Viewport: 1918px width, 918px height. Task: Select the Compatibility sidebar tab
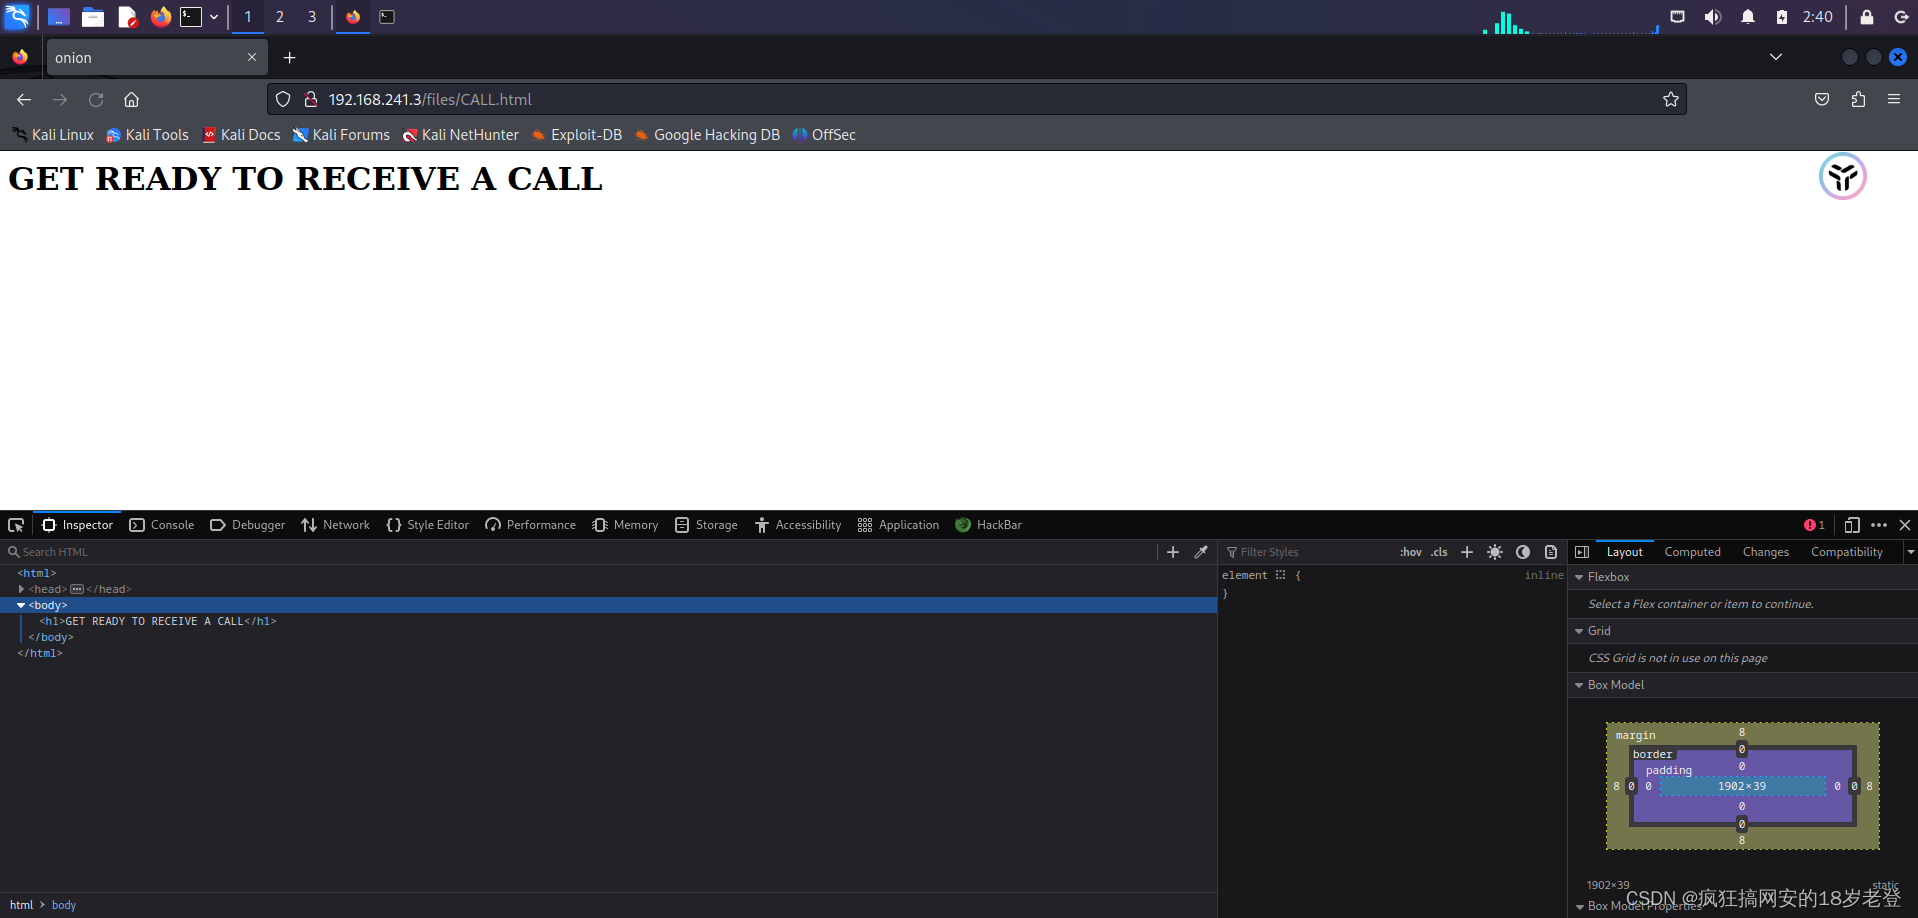1846,552
